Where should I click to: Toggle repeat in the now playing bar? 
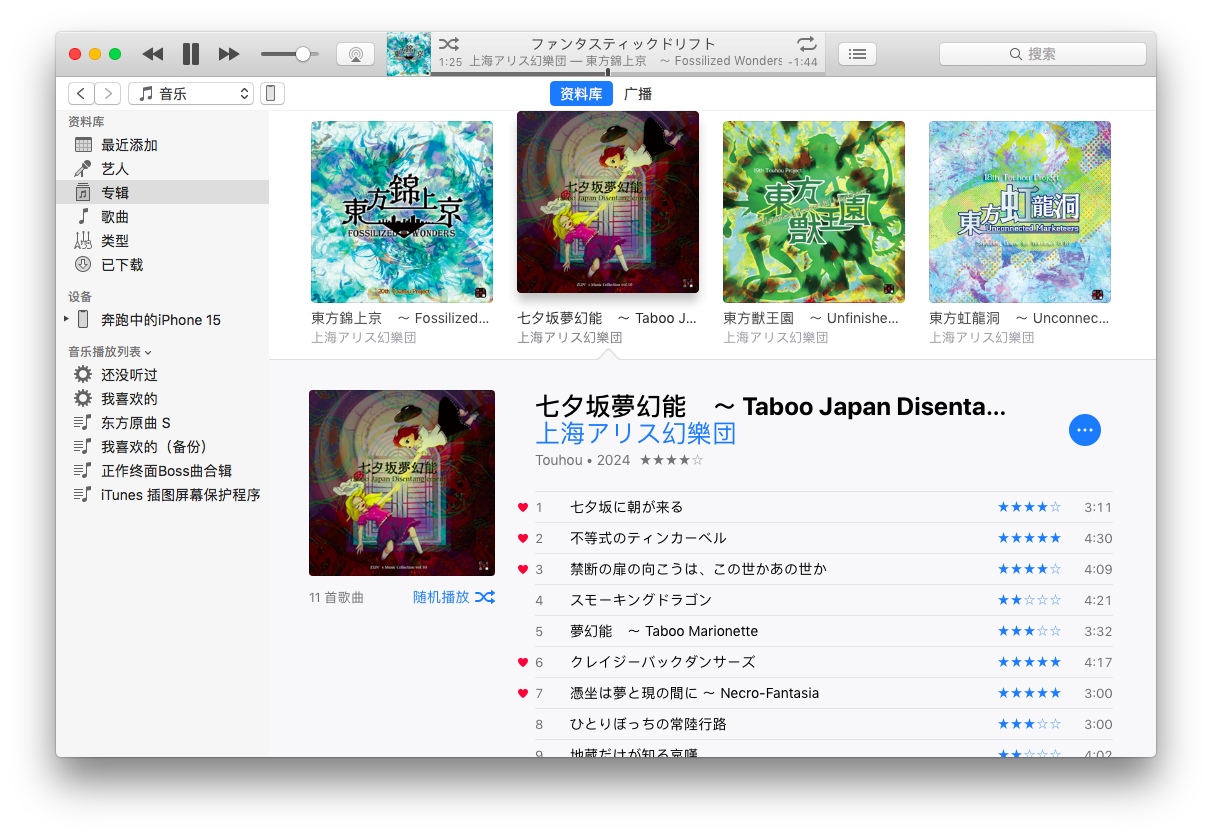tap(806, 44)
